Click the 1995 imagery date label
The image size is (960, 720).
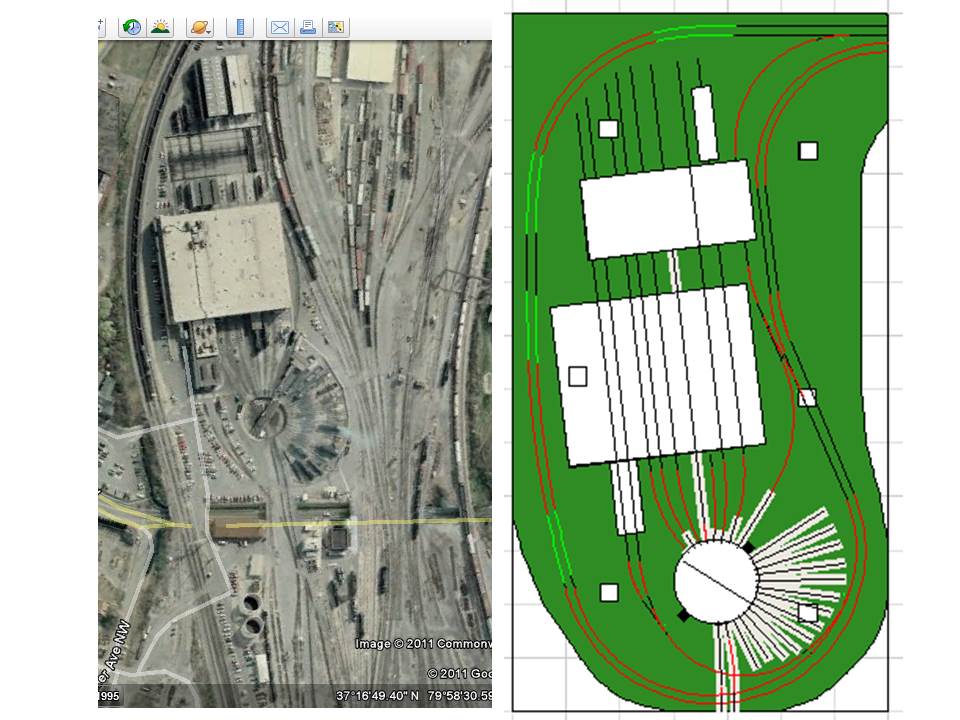pyautogui.click(x=107, y=697)
